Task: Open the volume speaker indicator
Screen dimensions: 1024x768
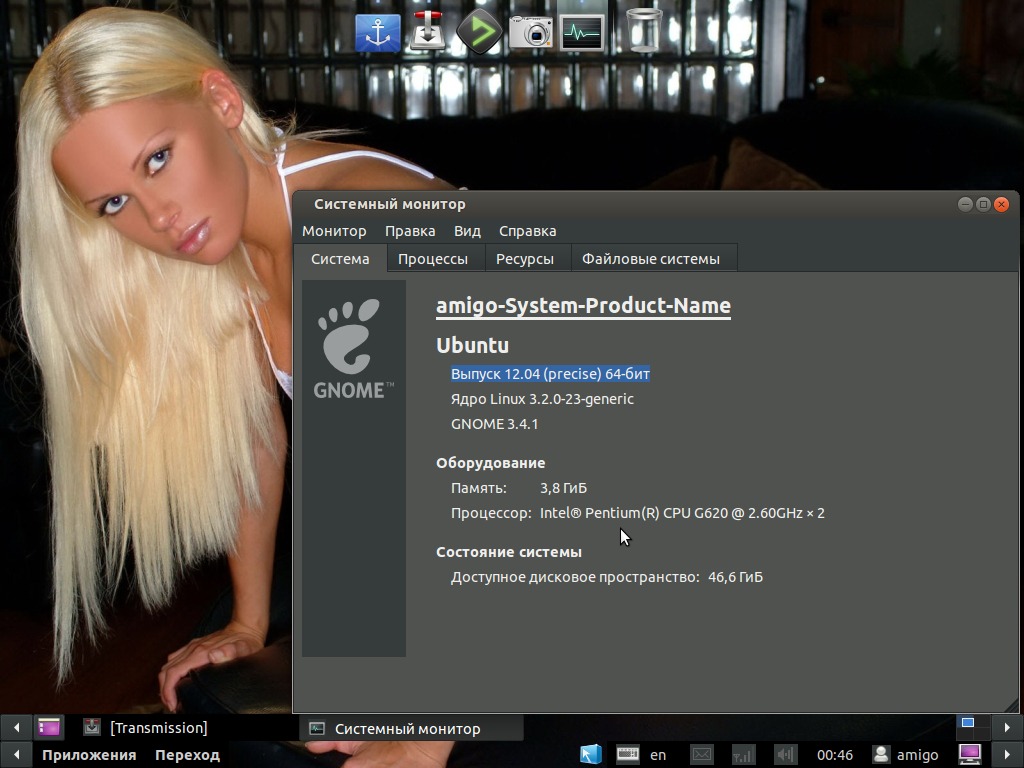Action: coord(785,755)
